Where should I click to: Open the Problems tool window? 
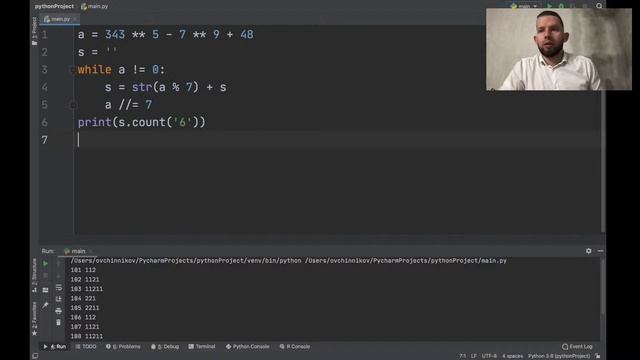123,347
